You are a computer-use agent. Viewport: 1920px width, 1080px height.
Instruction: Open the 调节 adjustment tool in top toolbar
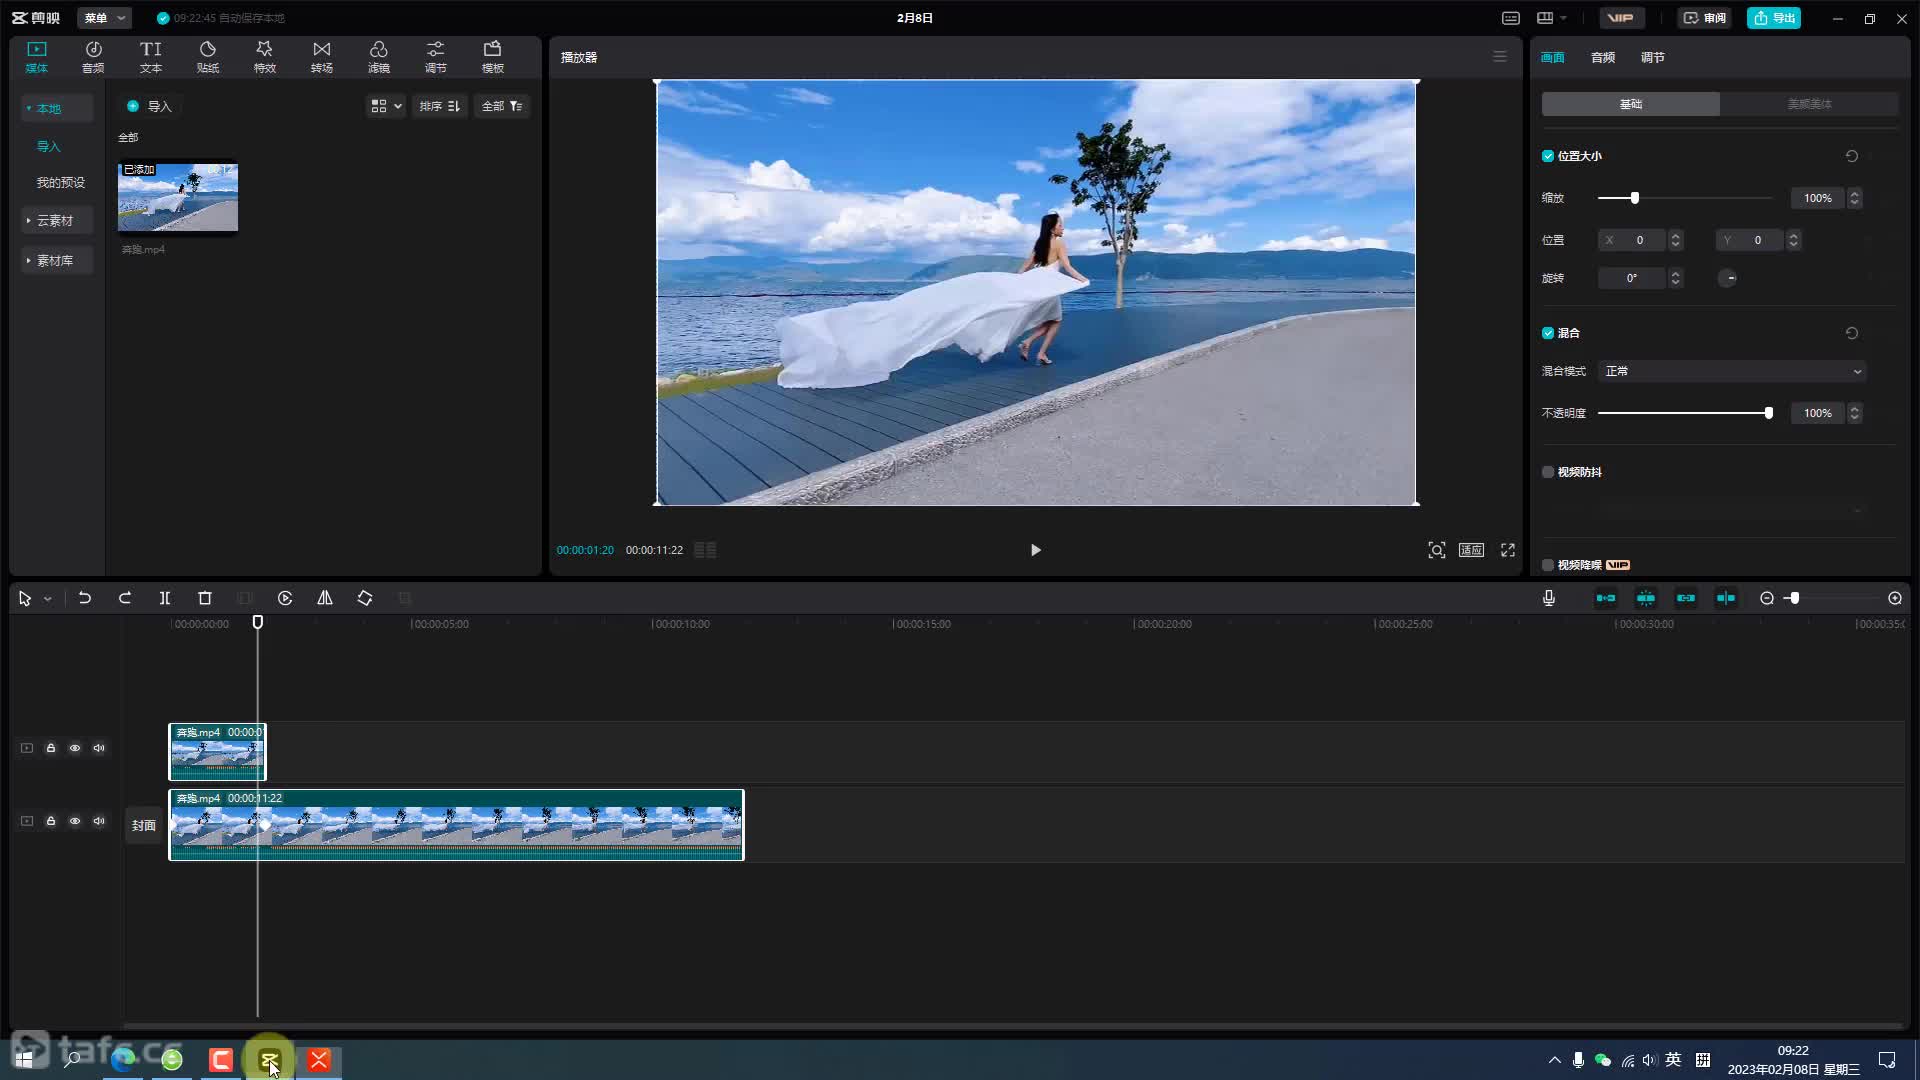pos(435,57)
